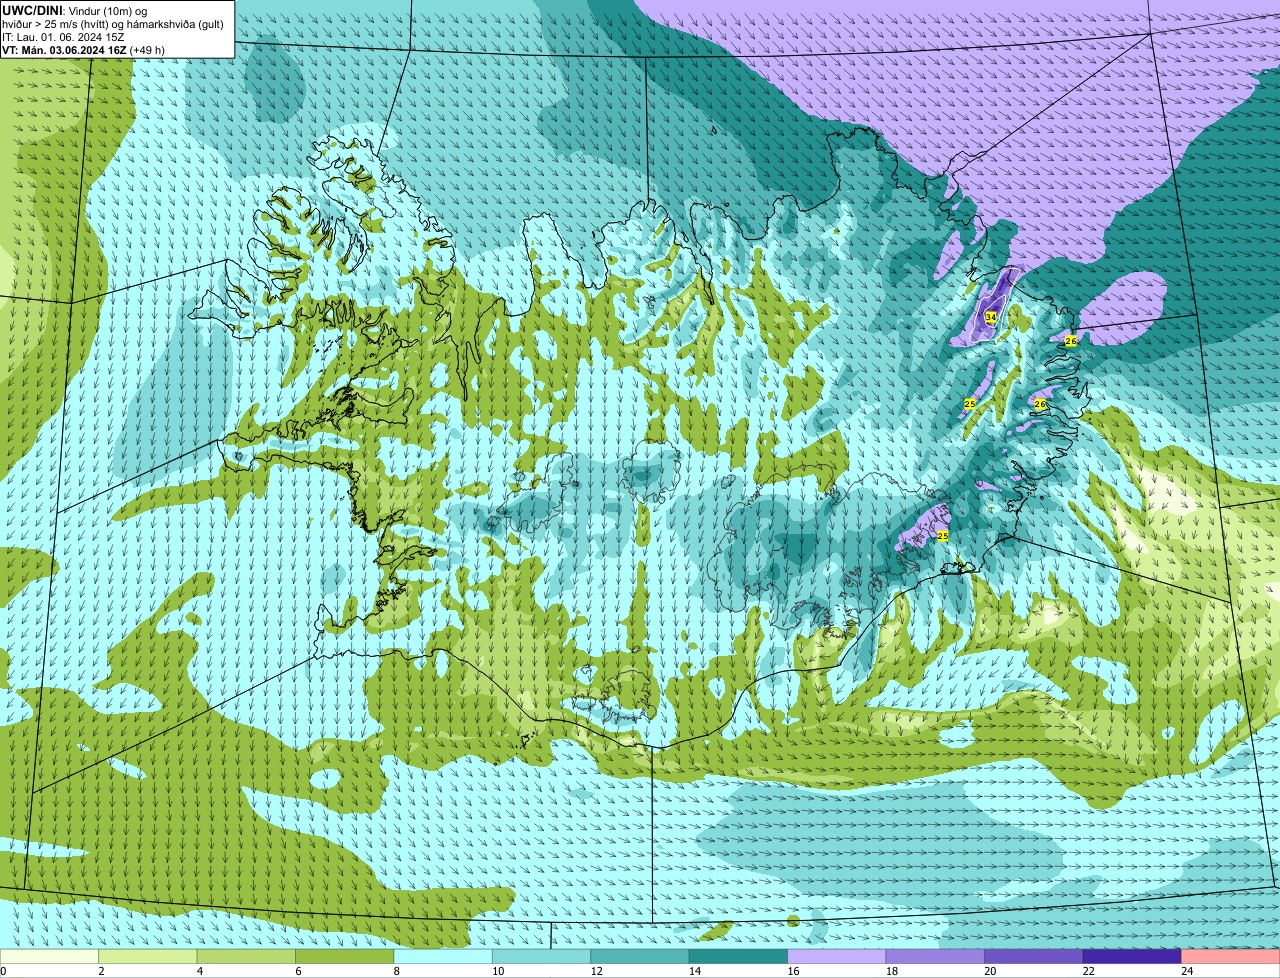
Task: Click the 12–14 m/s medium teal legend swatch
Action: tap(640, 956)
